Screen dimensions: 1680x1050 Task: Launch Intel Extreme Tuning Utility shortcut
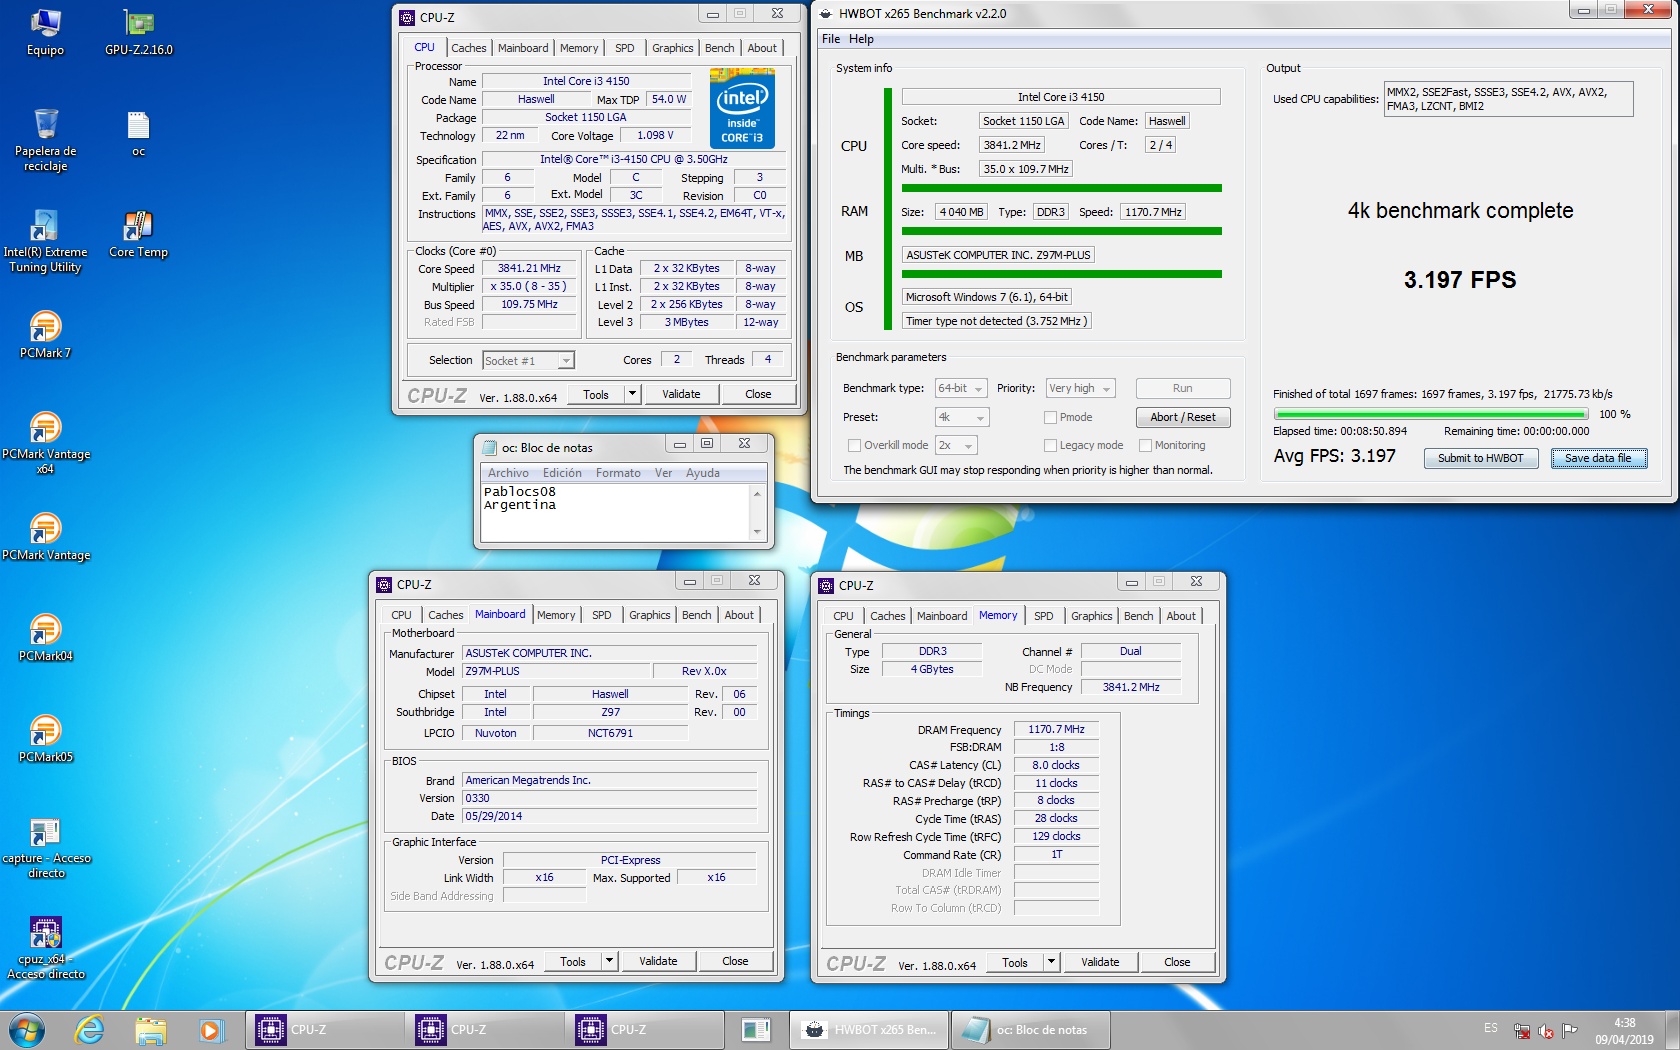[45, 241]
